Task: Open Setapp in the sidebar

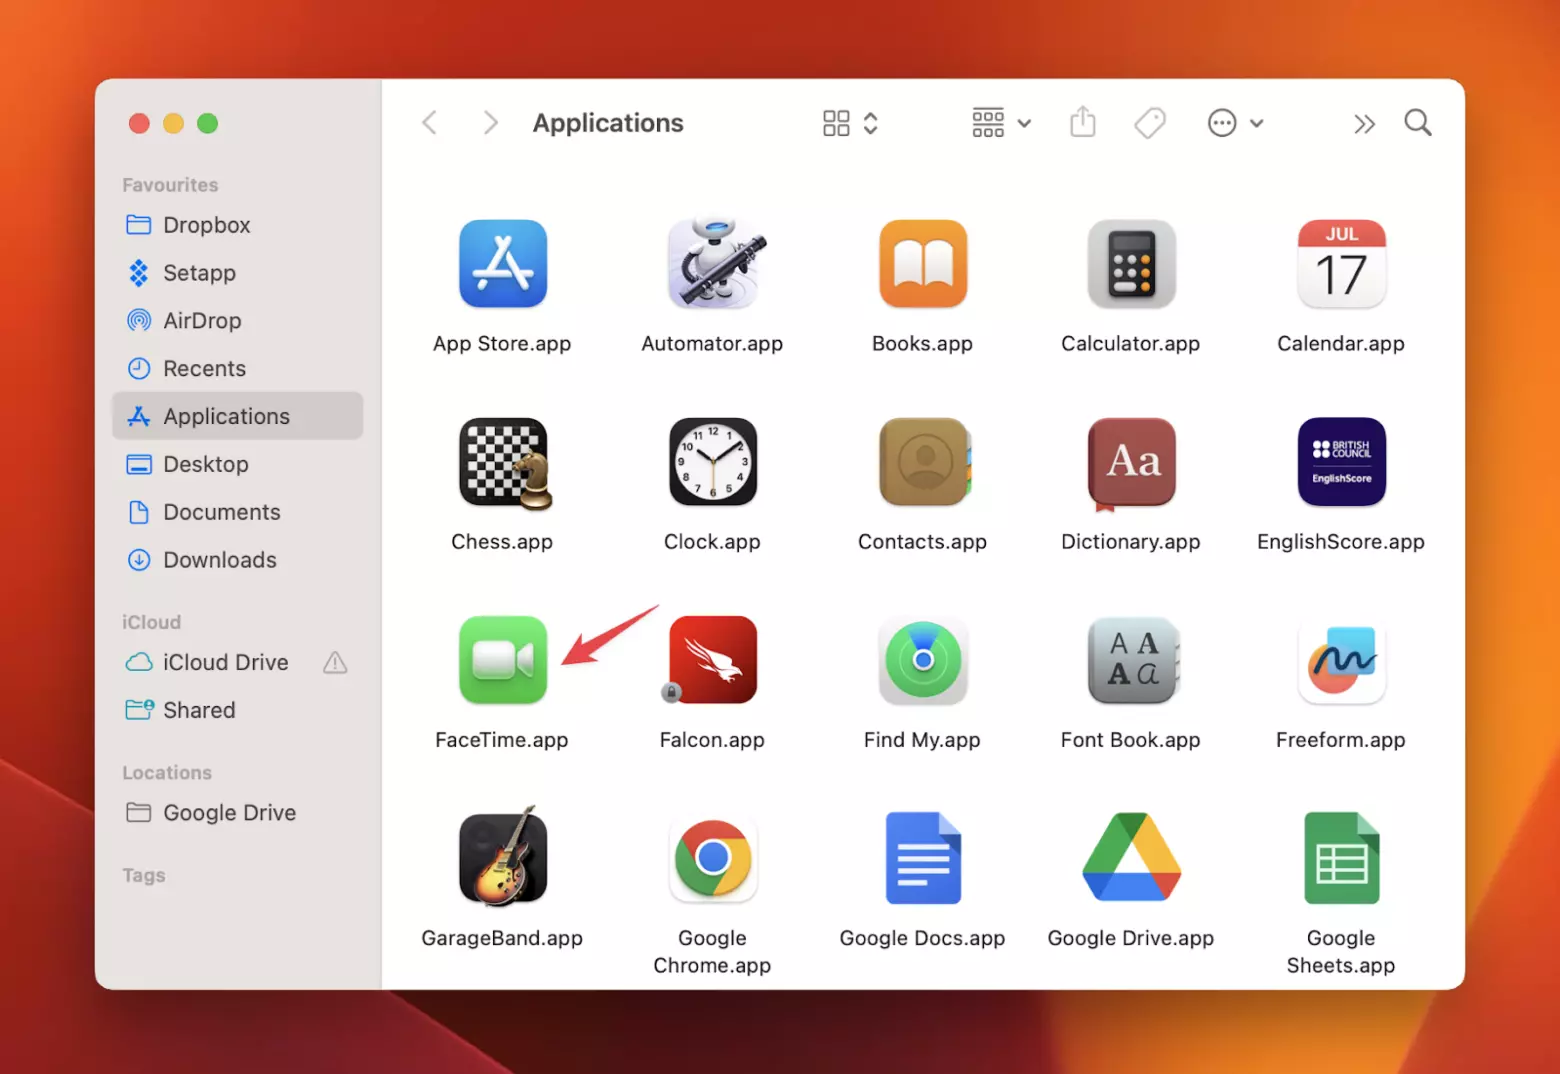Action: tap(238, 273)
